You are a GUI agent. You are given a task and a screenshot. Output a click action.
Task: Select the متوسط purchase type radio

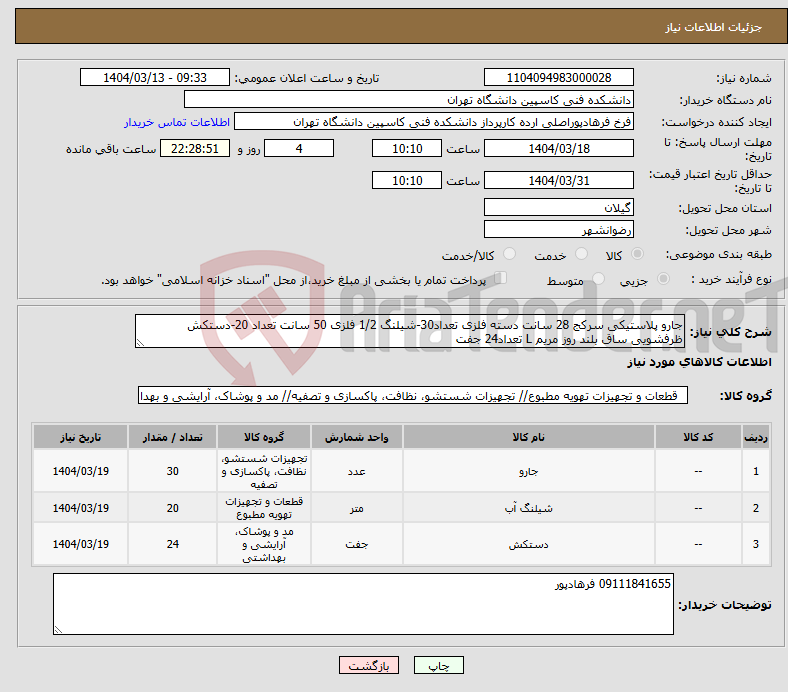[x=599, y=278]
